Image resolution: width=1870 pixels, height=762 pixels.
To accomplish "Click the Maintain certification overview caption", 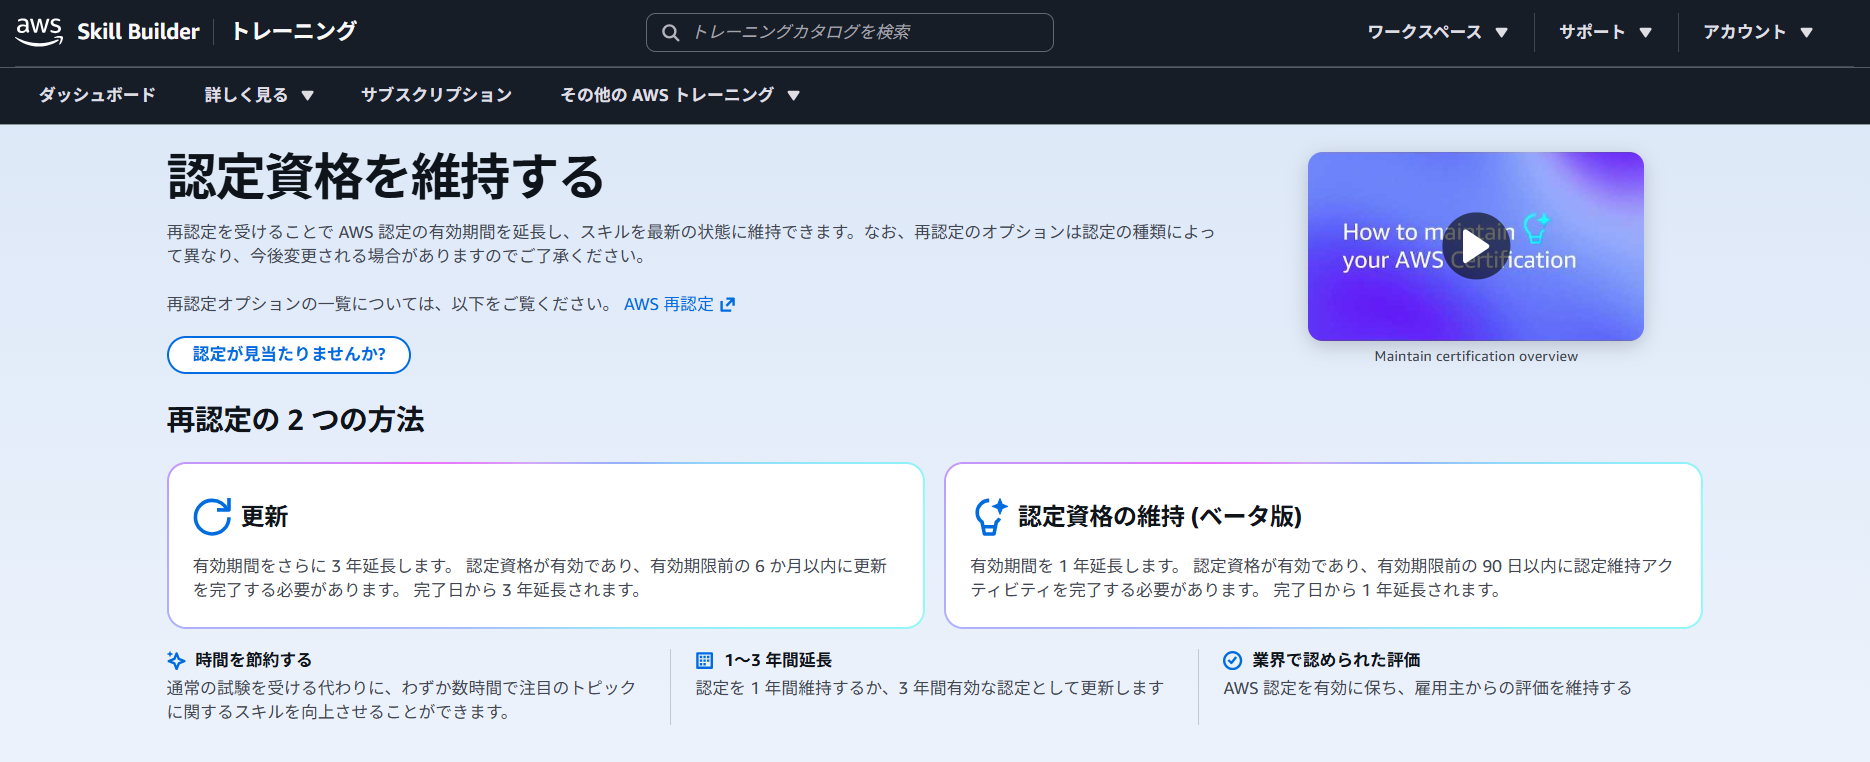I will click(1476, 356).
